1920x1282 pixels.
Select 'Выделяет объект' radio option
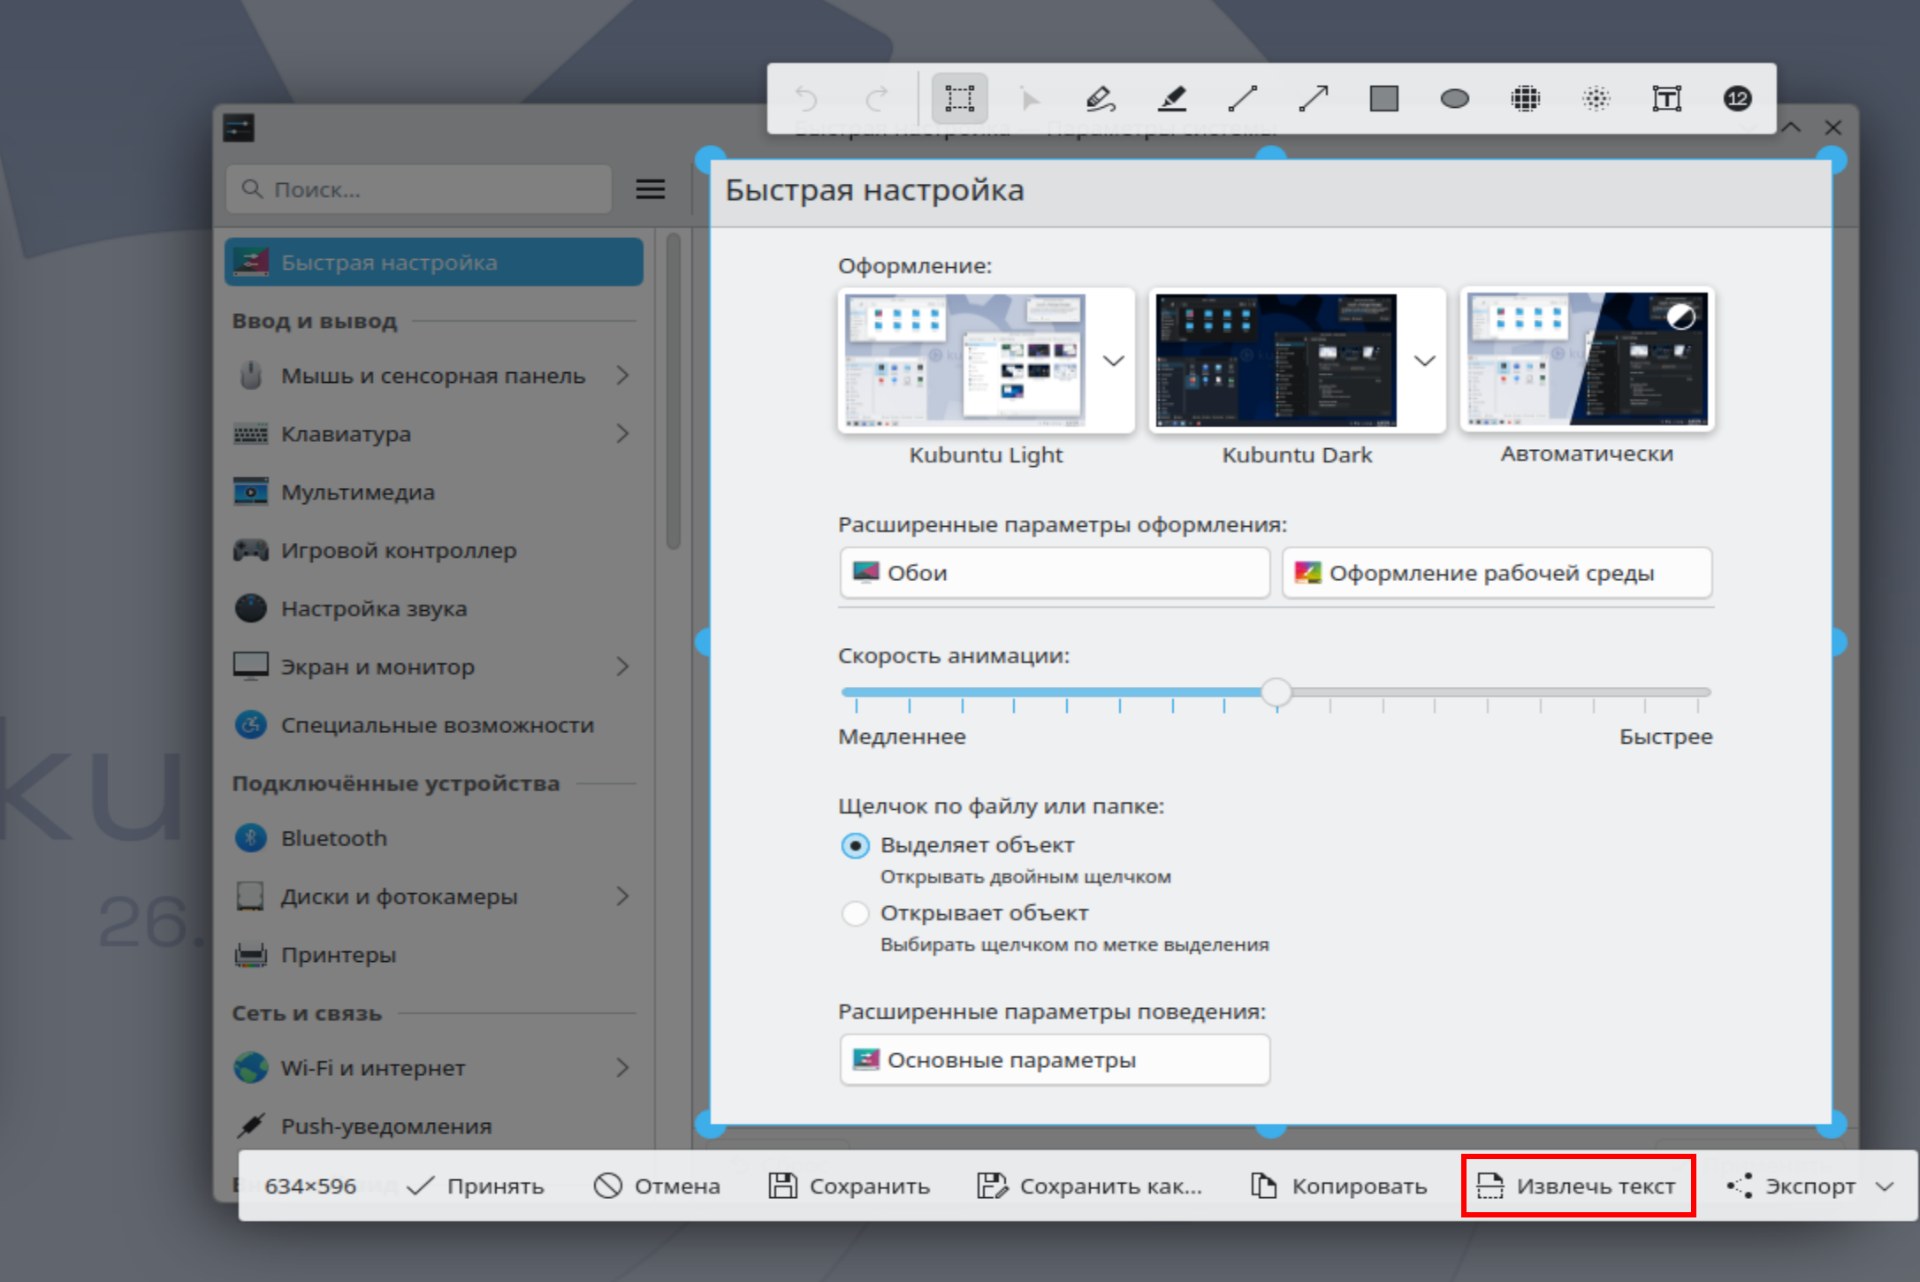click(x=855, y=846)
